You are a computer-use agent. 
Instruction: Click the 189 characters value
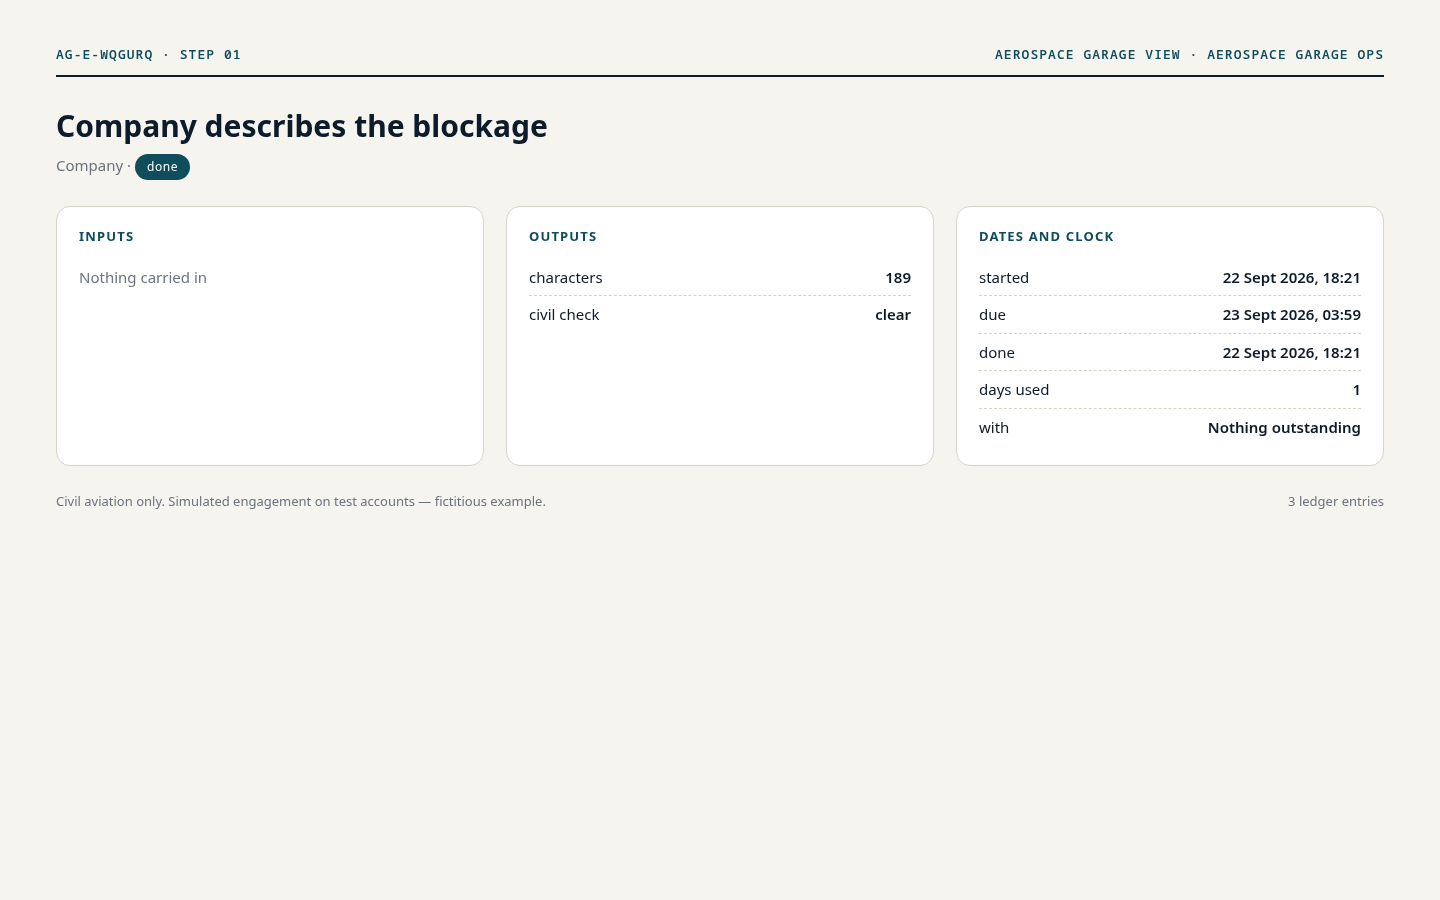point(898,278)
